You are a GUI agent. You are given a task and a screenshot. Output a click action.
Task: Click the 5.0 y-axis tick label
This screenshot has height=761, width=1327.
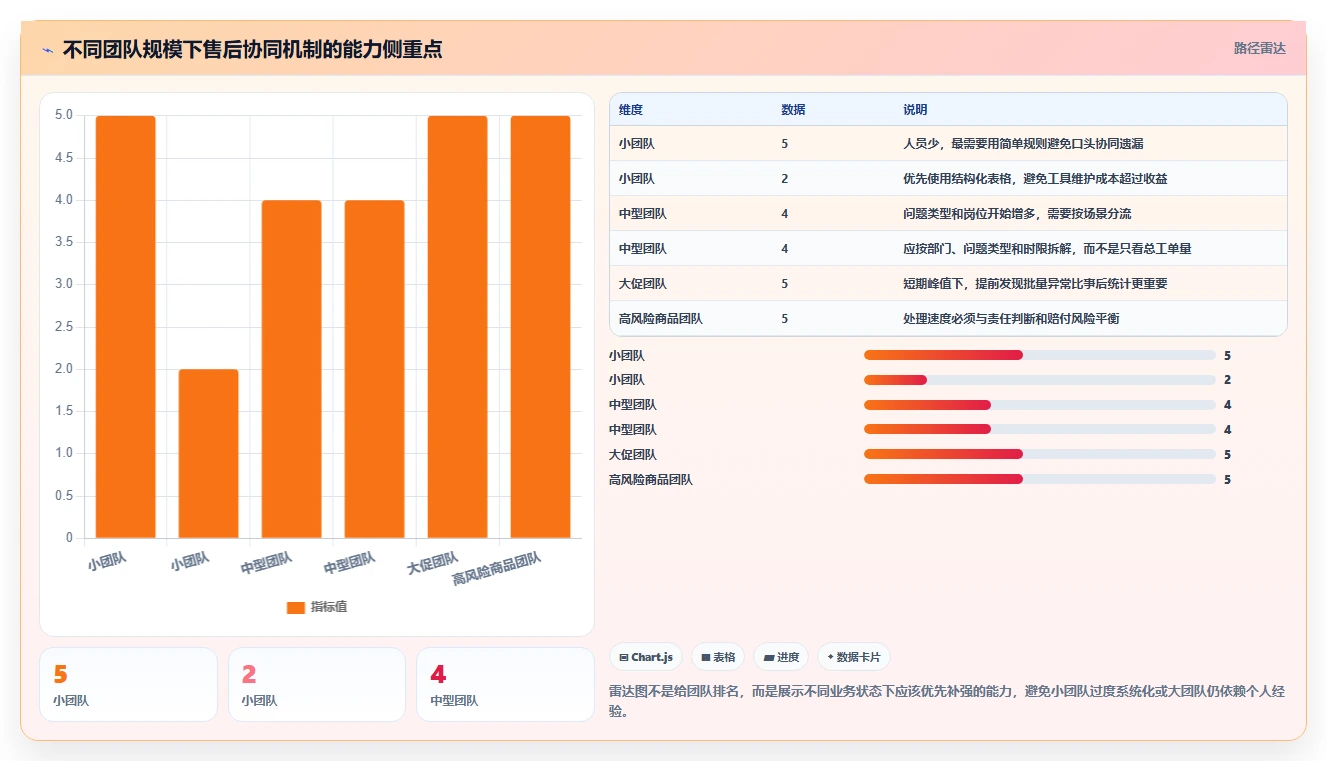tap(64, 115)
